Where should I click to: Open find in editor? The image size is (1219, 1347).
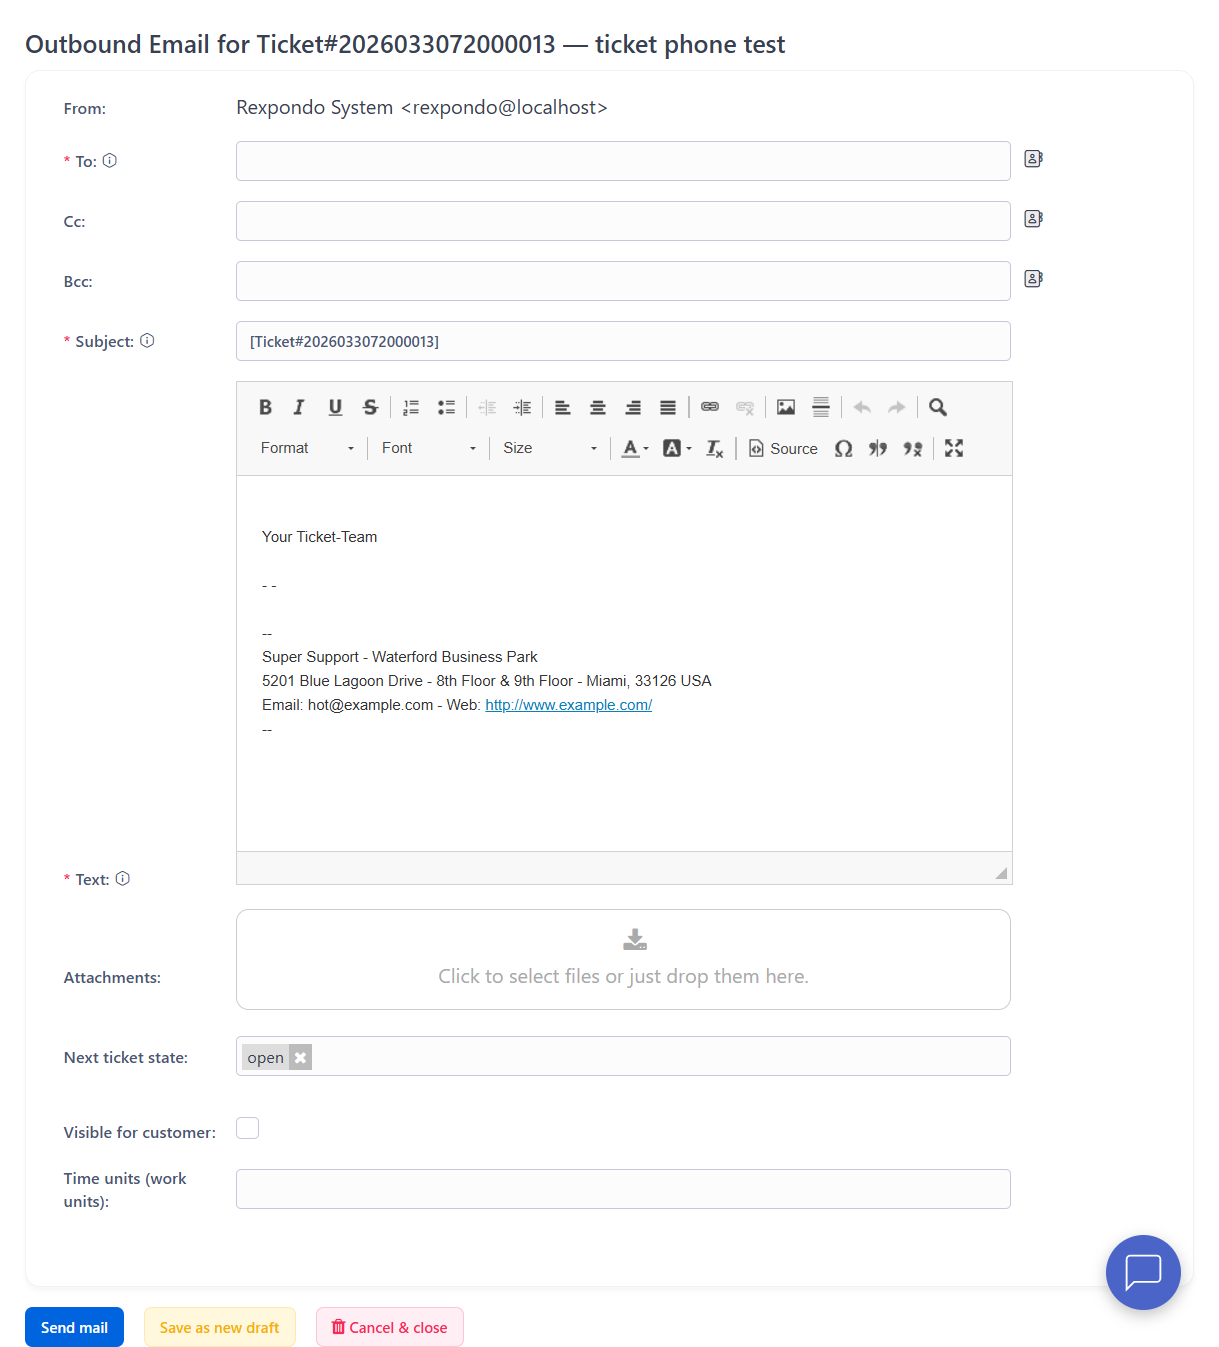point(938,407)
